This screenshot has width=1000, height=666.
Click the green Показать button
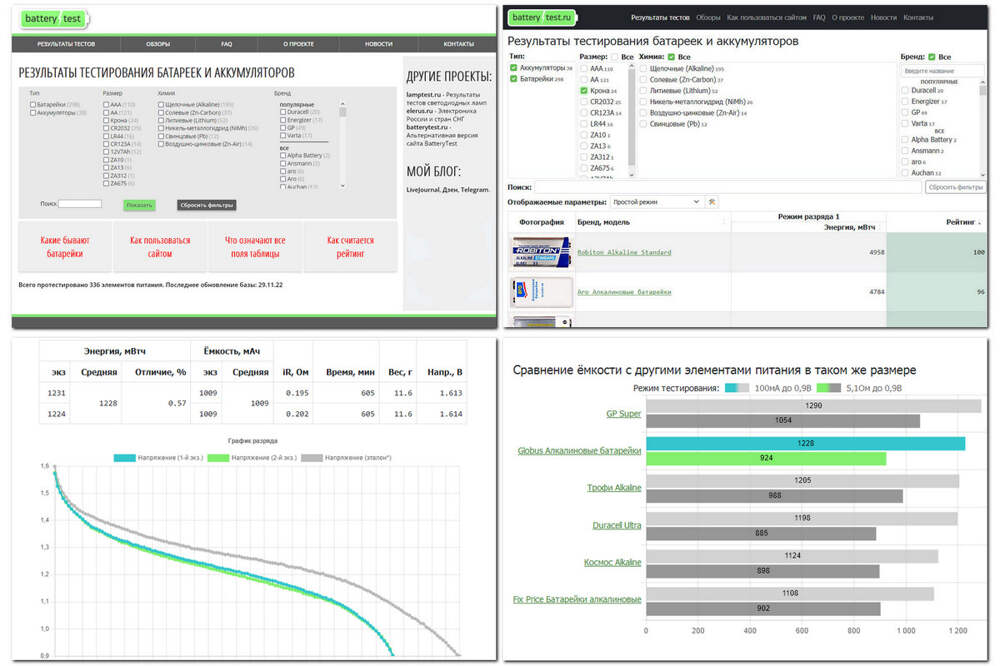pyautogui.click(x=139, y=205)
